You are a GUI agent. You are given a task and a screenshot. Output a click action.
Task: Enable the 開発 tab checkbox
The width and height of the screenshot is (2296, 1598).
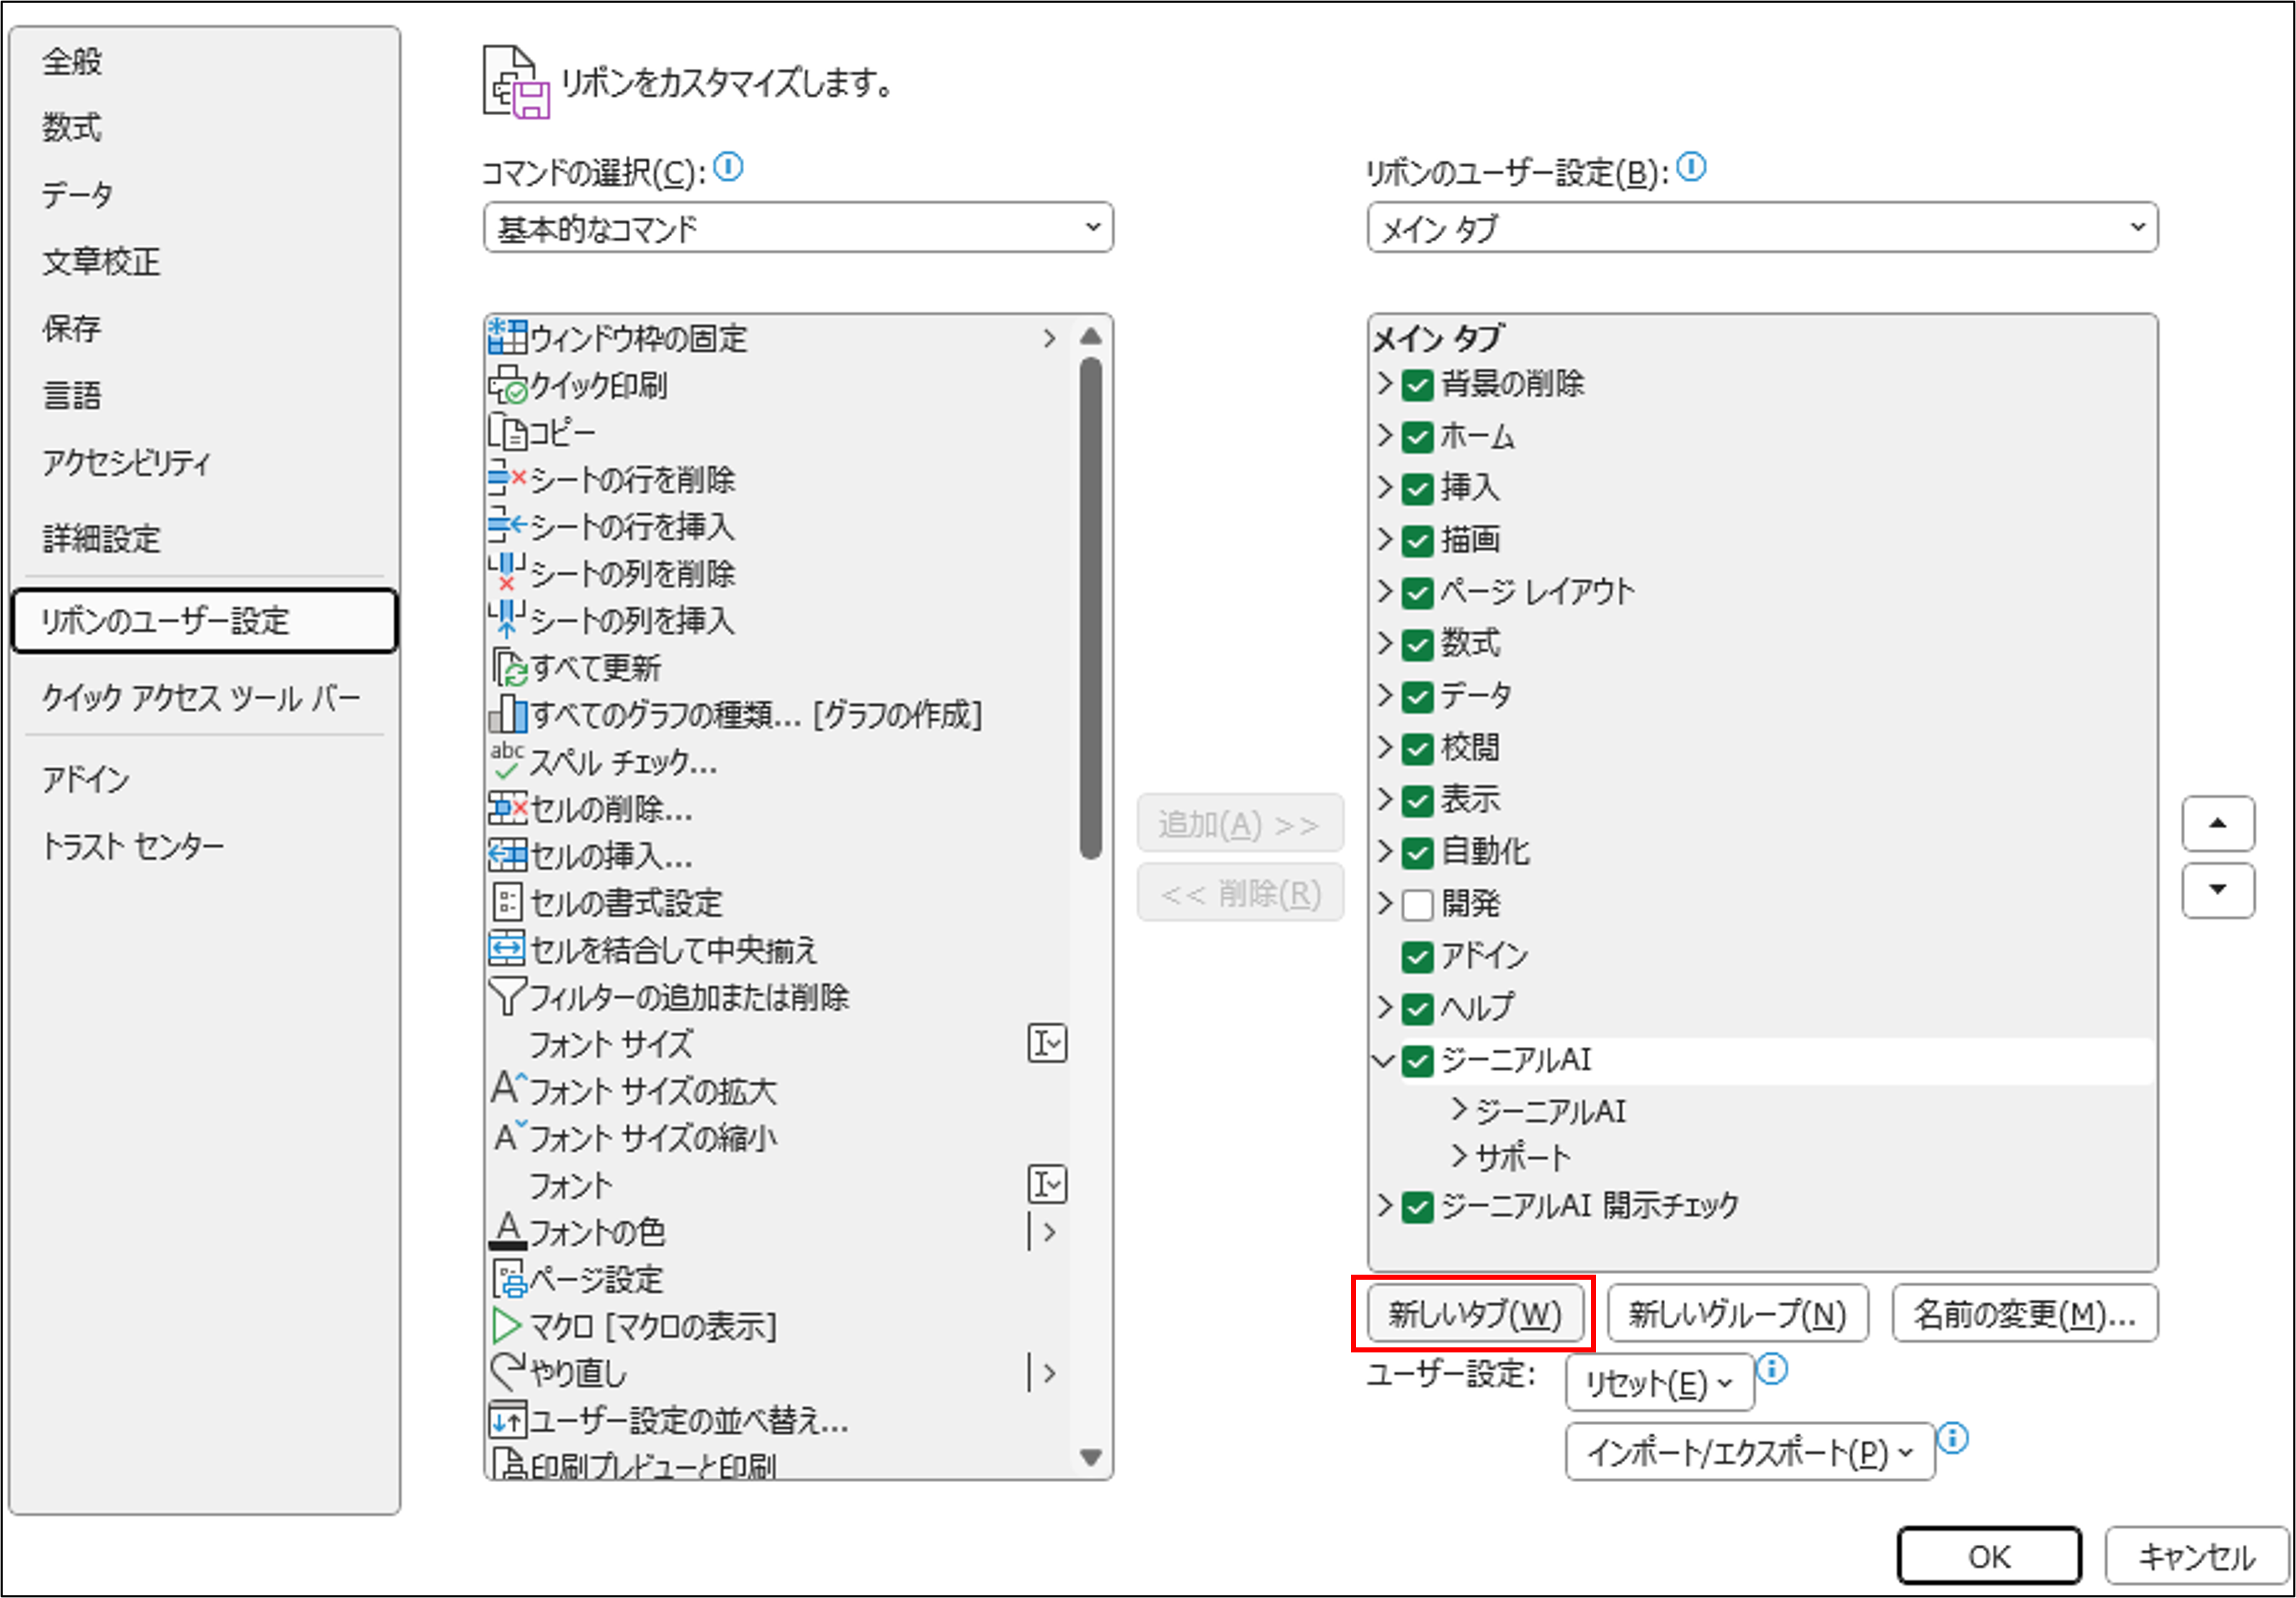[1417, 904]
